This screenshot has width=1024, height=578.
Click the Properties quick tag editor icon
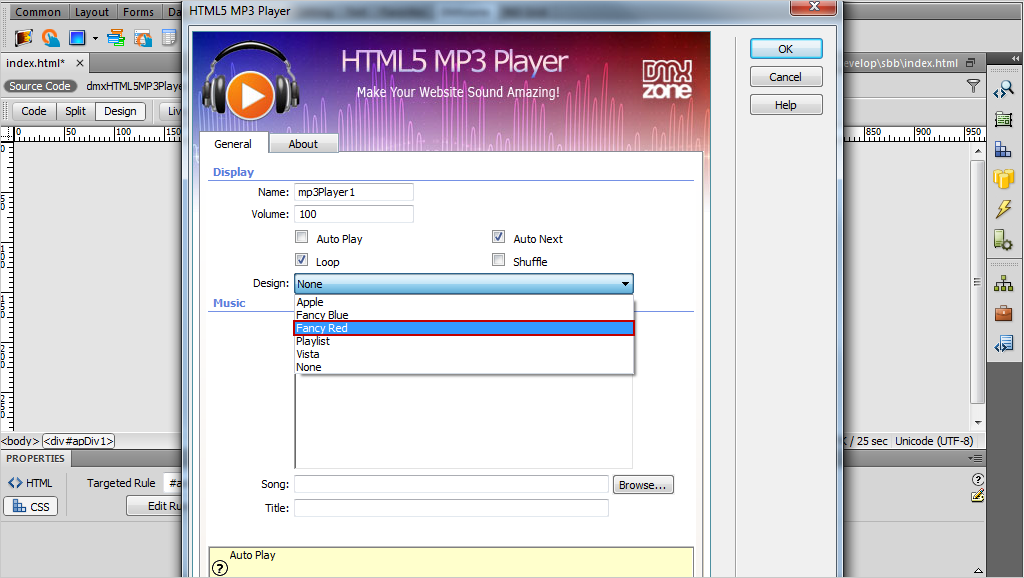click(978, 496)
